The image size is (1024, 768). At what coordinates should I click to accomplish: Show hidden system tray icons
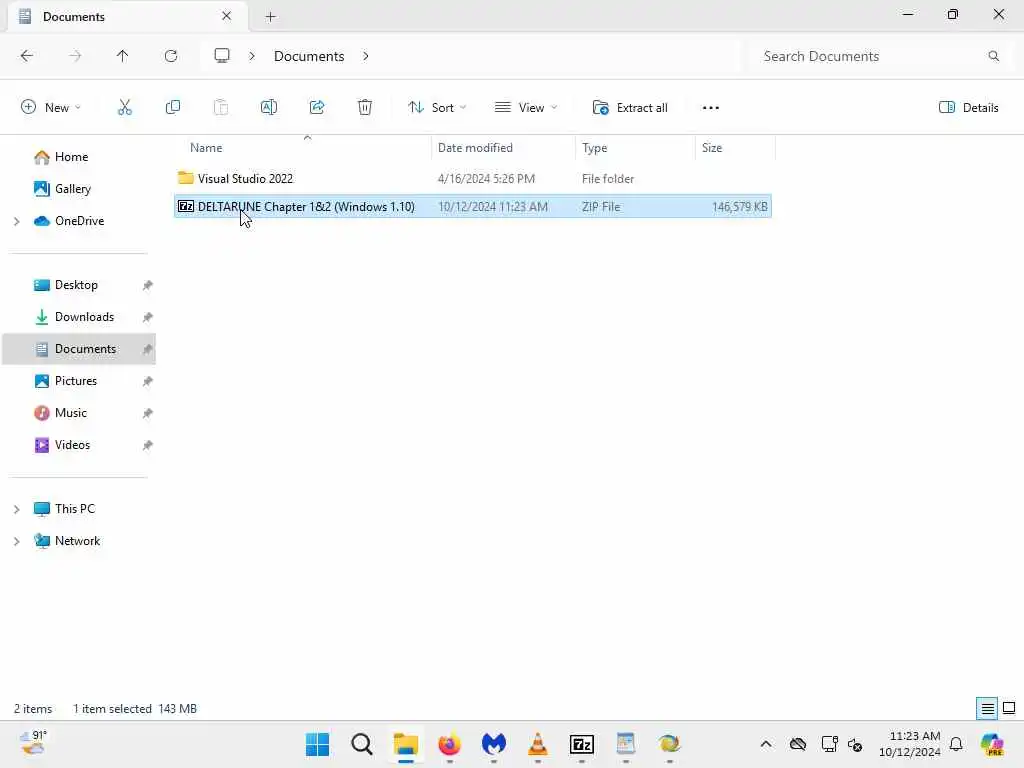point(766,744)
